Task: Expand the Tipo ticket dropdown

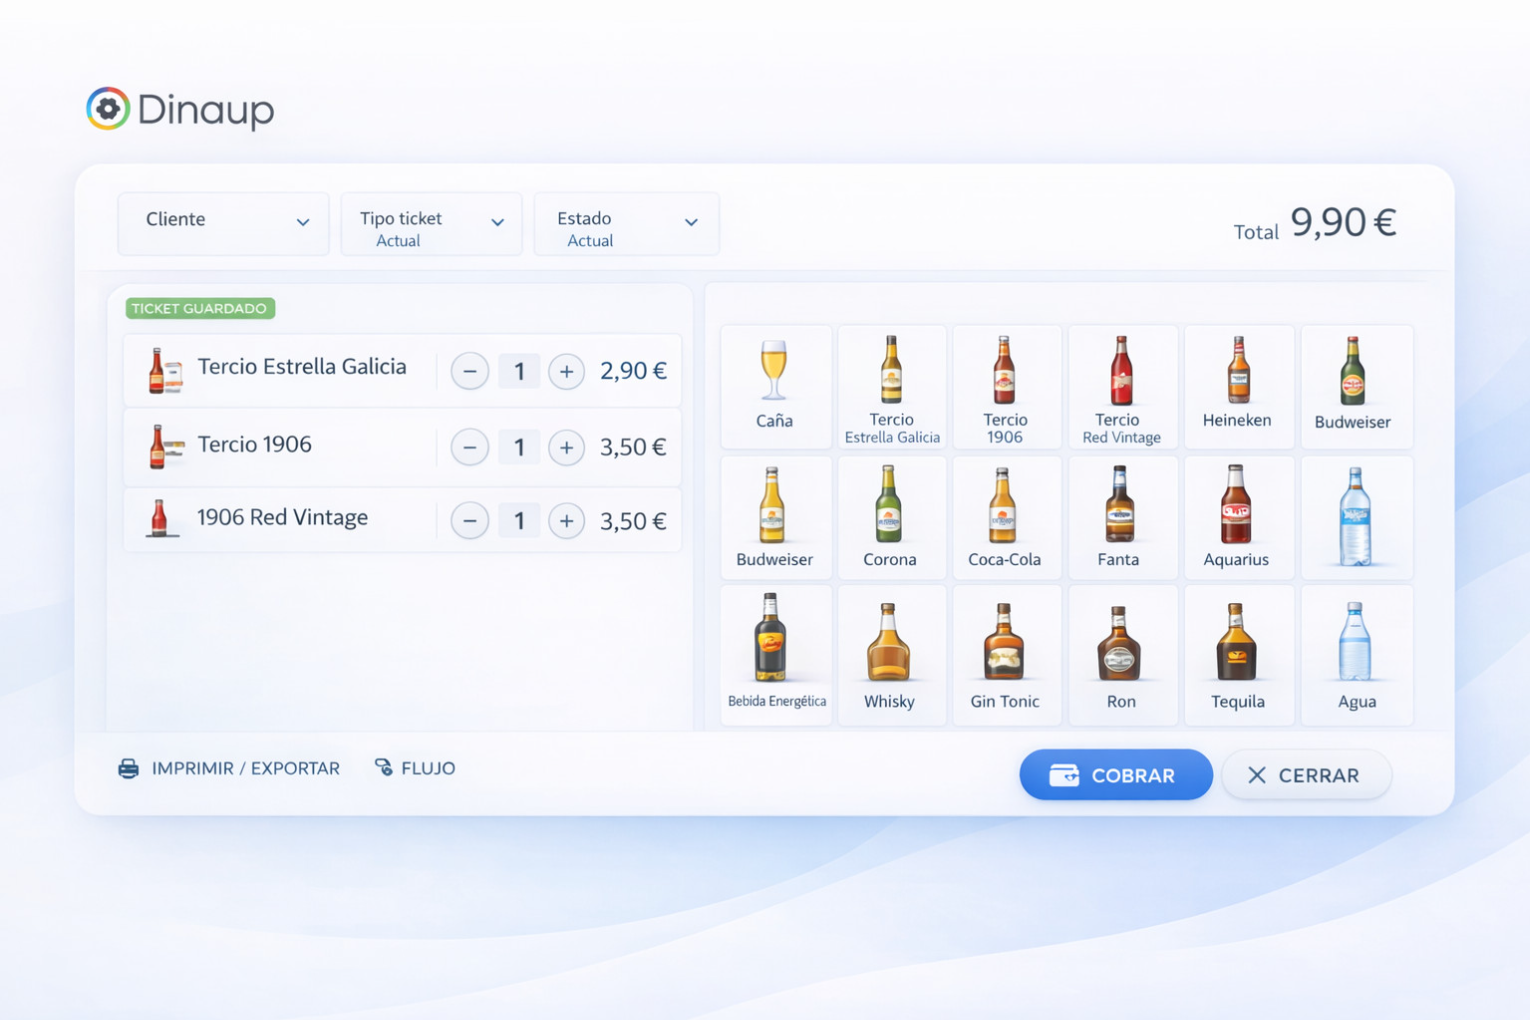Action: pyautogui.click(x=431, y=225)
